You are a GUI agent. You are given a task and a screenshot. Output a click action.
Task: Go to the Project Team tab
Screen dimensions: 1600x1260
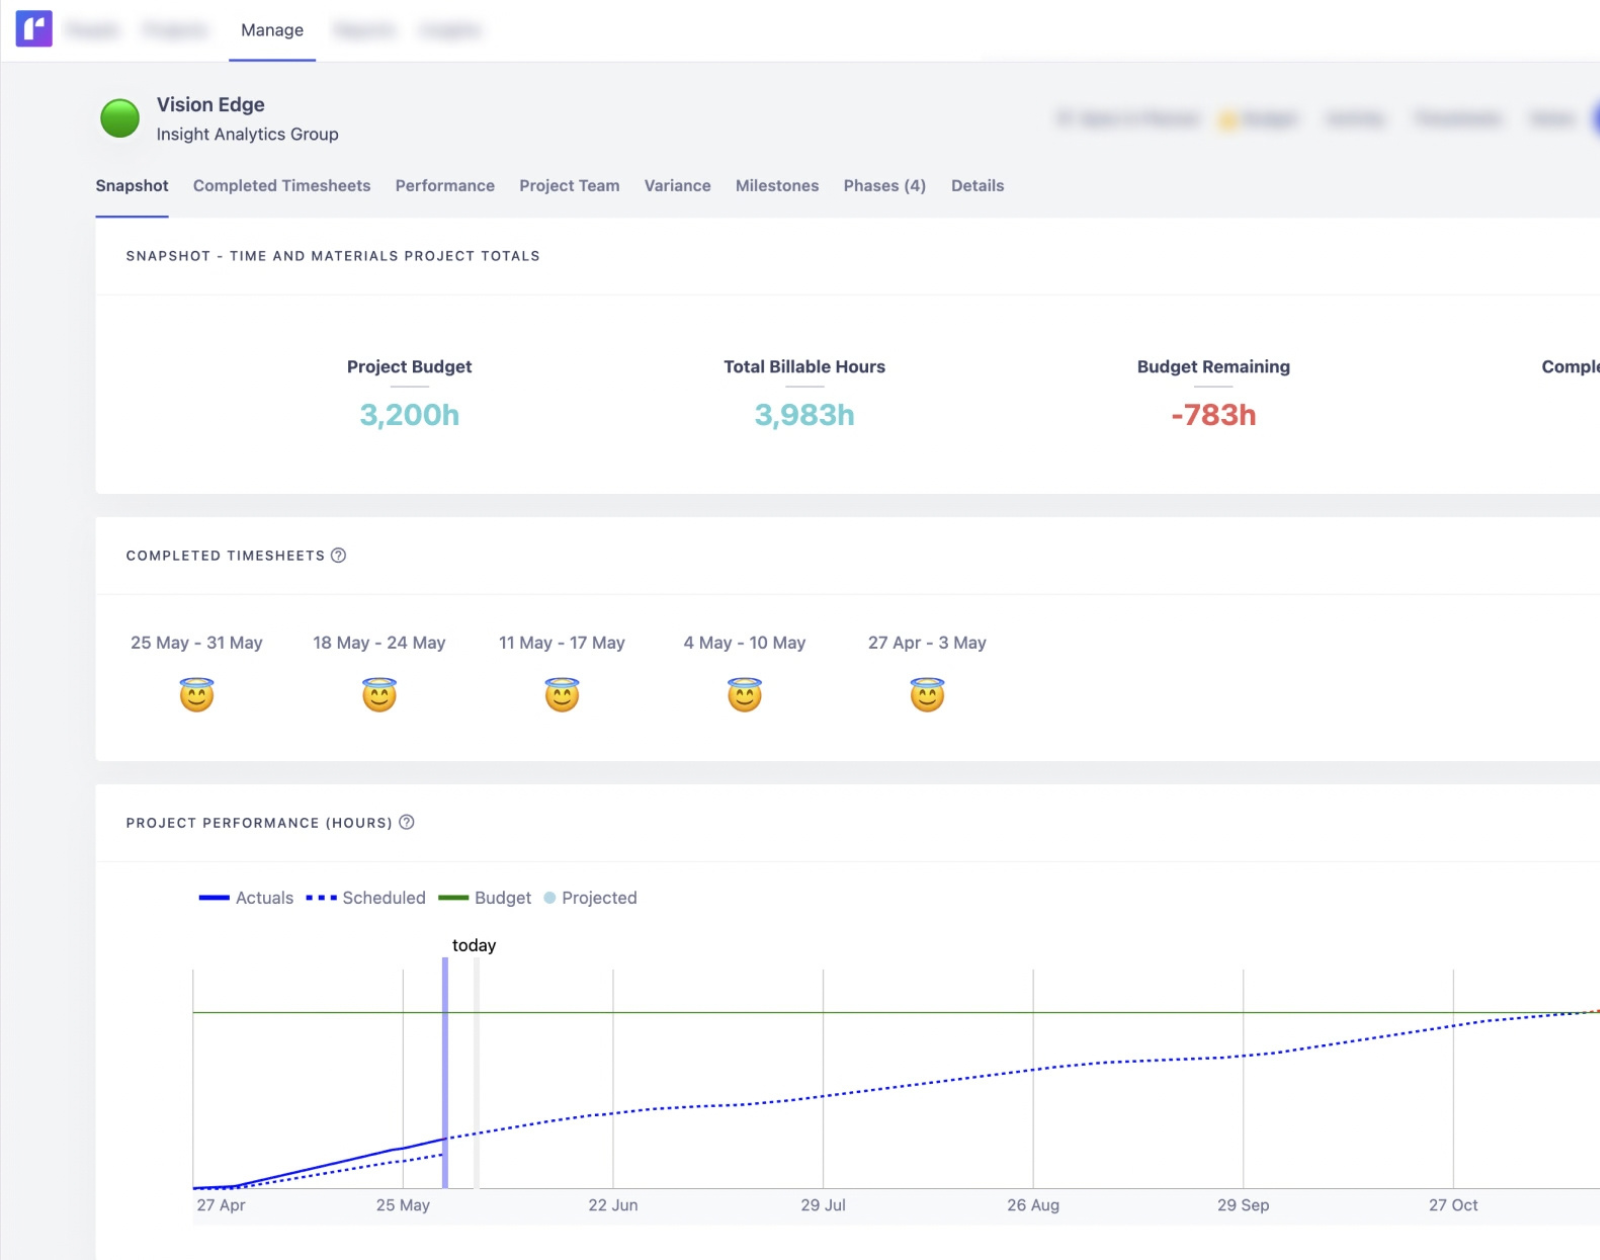[x=569, y=186]
